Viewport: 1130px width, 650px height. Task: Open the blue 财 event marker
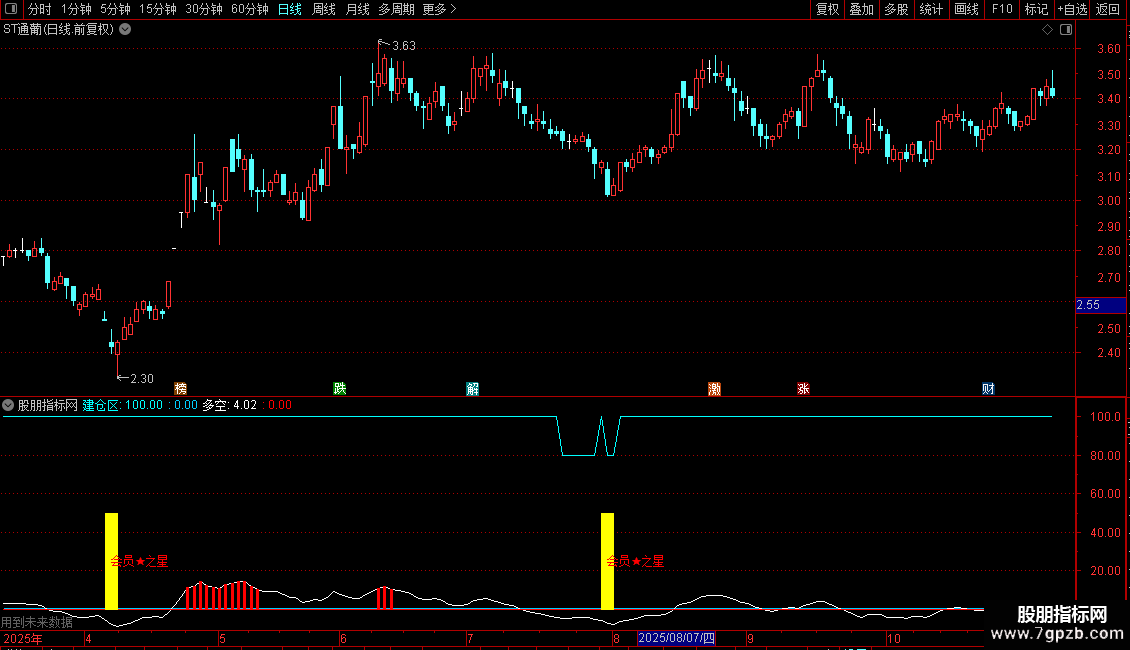pyautogui.click(x=988, y=388)
